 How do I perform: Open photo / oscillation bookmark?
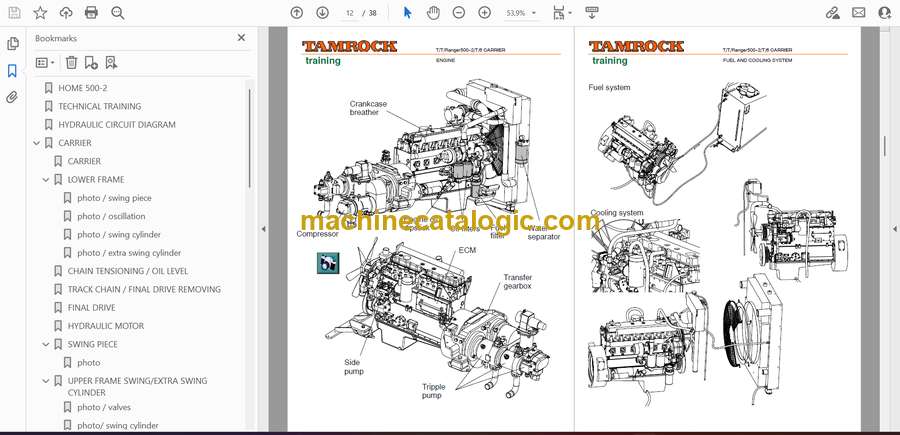111,216
